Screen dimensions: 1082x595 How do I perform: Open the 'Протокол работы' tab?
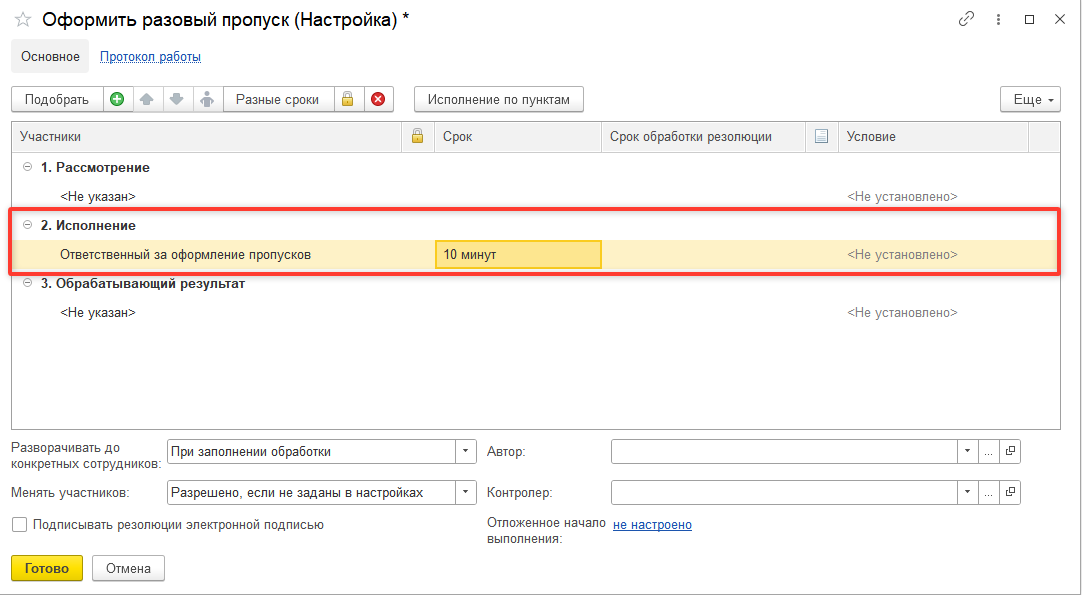(150, 57)
